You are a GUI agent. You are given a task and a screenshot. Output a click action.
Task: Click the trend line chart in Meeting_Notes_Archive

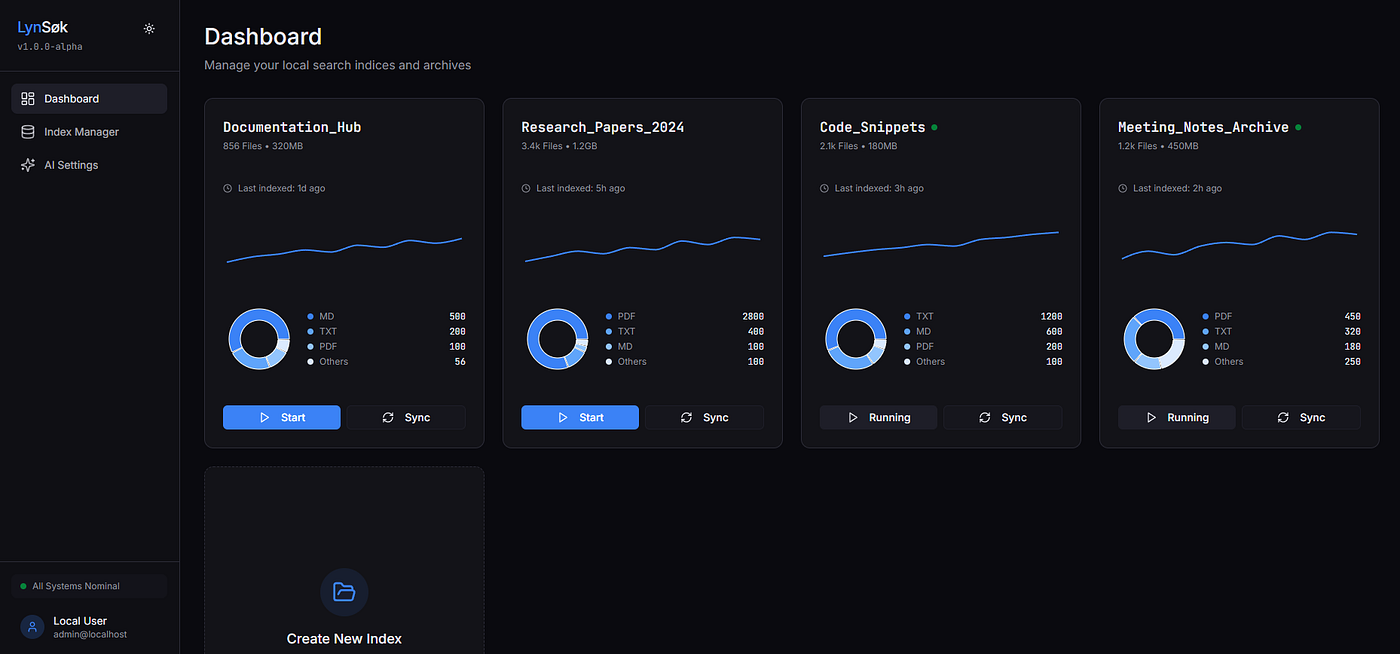(x=1239, y=245)
